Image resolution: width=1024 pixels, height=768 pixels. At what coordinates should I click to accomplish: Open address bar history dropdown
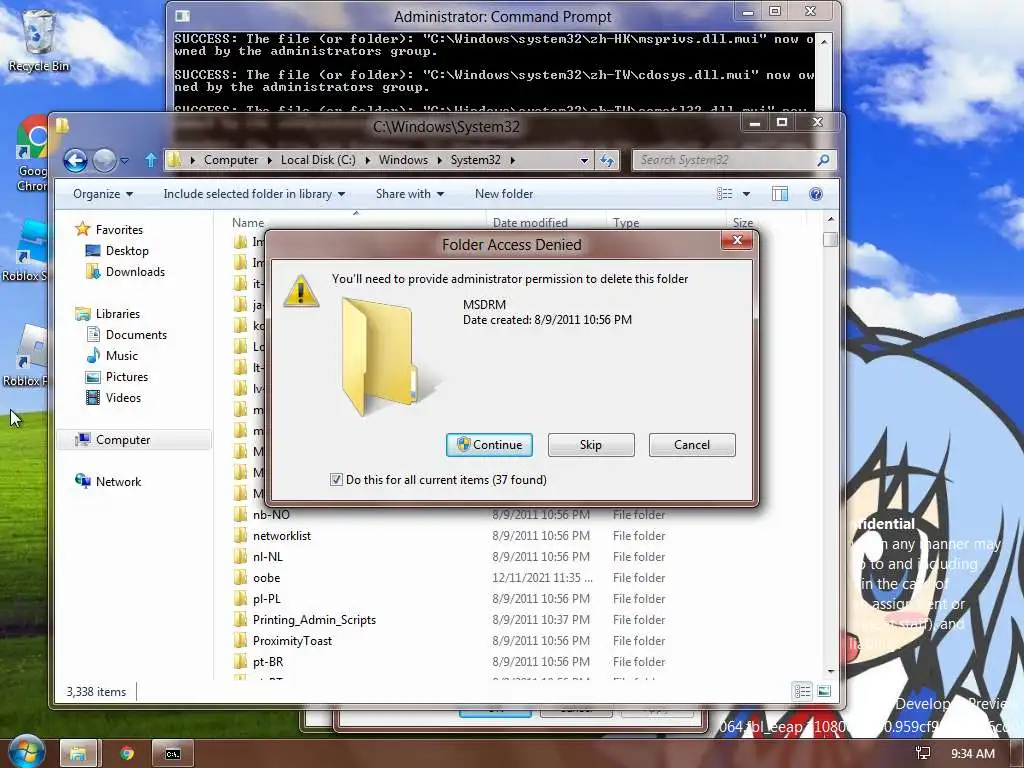(x=584, y=161)
